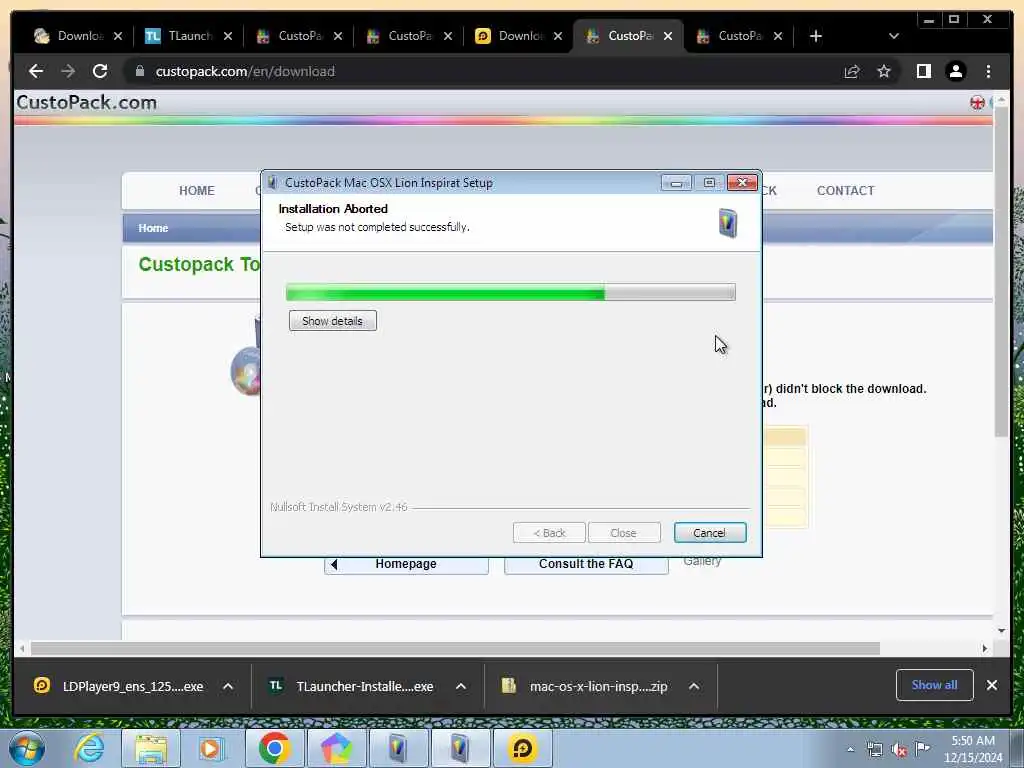The height and width of the screenshot is (768, 1024).
Task: Click the Homepage button
Action: coord(406,564)
